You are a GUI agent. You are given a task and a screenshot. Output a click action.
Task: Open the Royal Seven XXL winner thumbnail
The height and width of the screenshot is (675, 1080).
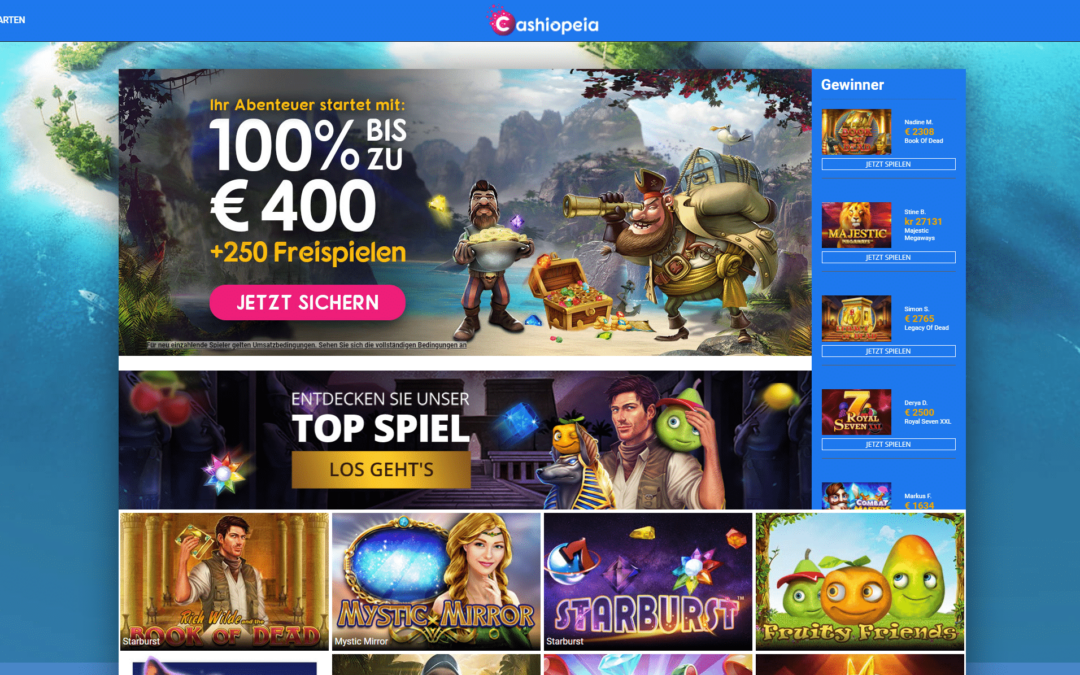(856, 412)
